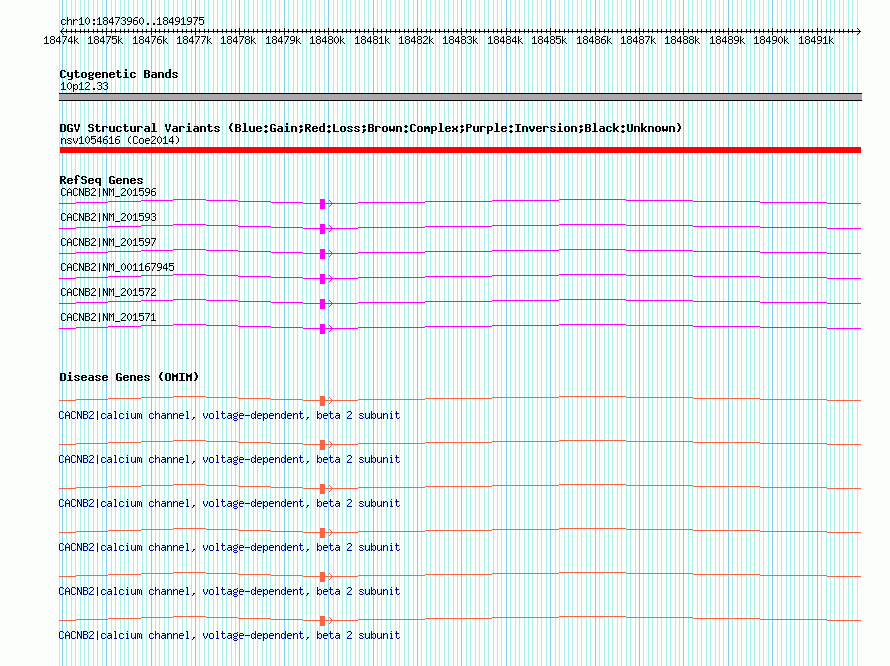Click orange exon block of fifth OMIM track
The height and width of the screenshot is (666, 890).
coord(322,577)
